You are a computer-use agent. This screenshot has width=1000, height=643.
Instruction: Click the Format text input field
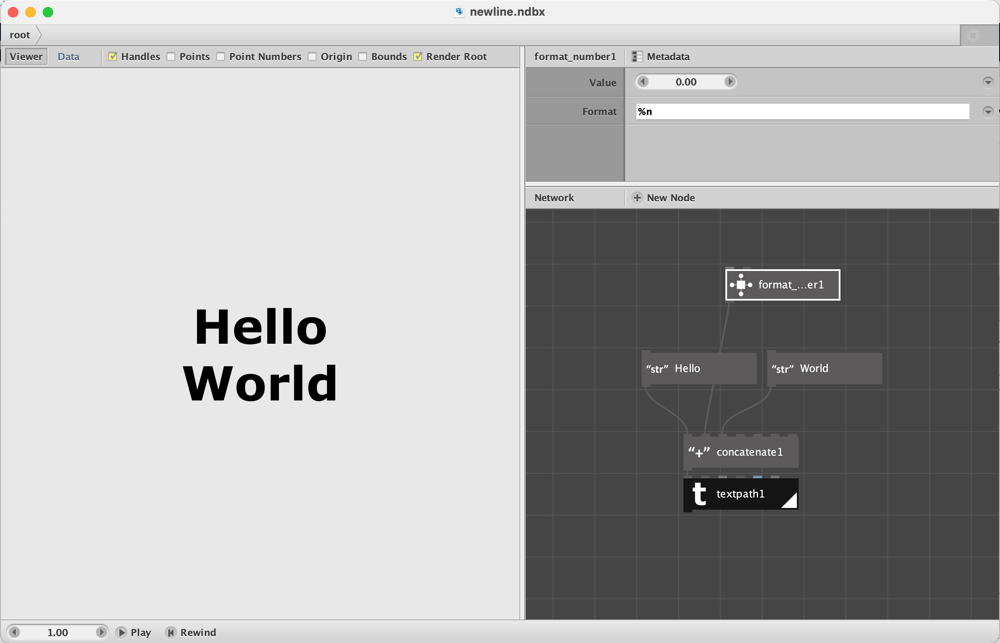[x=802, y=112]
